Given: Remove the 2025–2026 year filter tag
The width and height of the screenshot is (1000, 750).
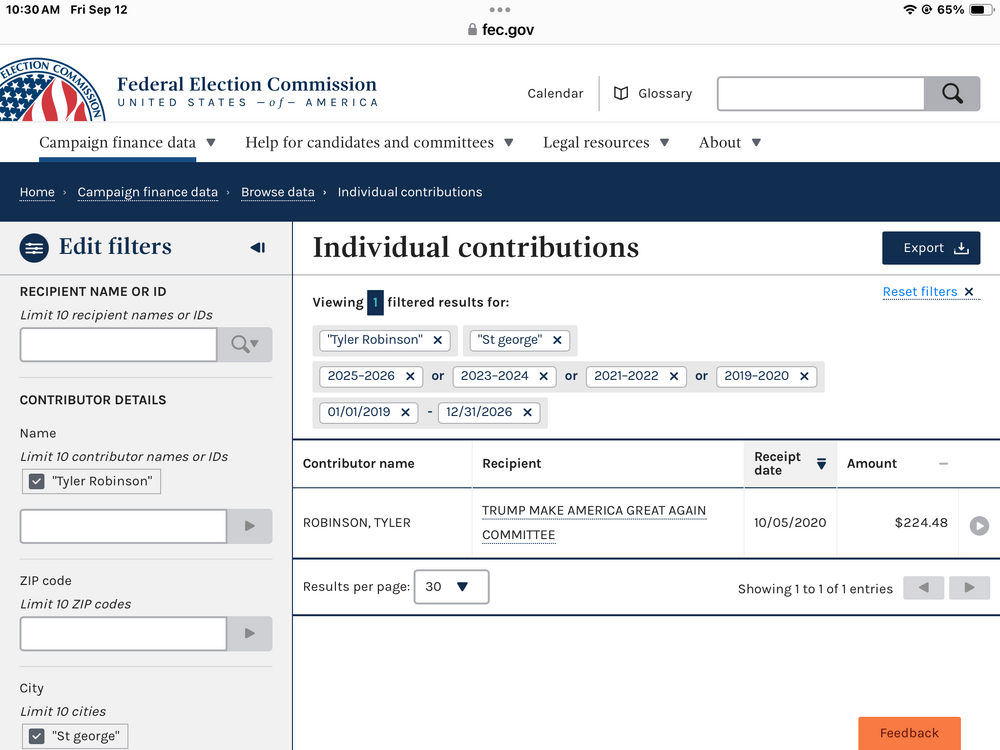Looking at the screenshot, I should point(410,376).
